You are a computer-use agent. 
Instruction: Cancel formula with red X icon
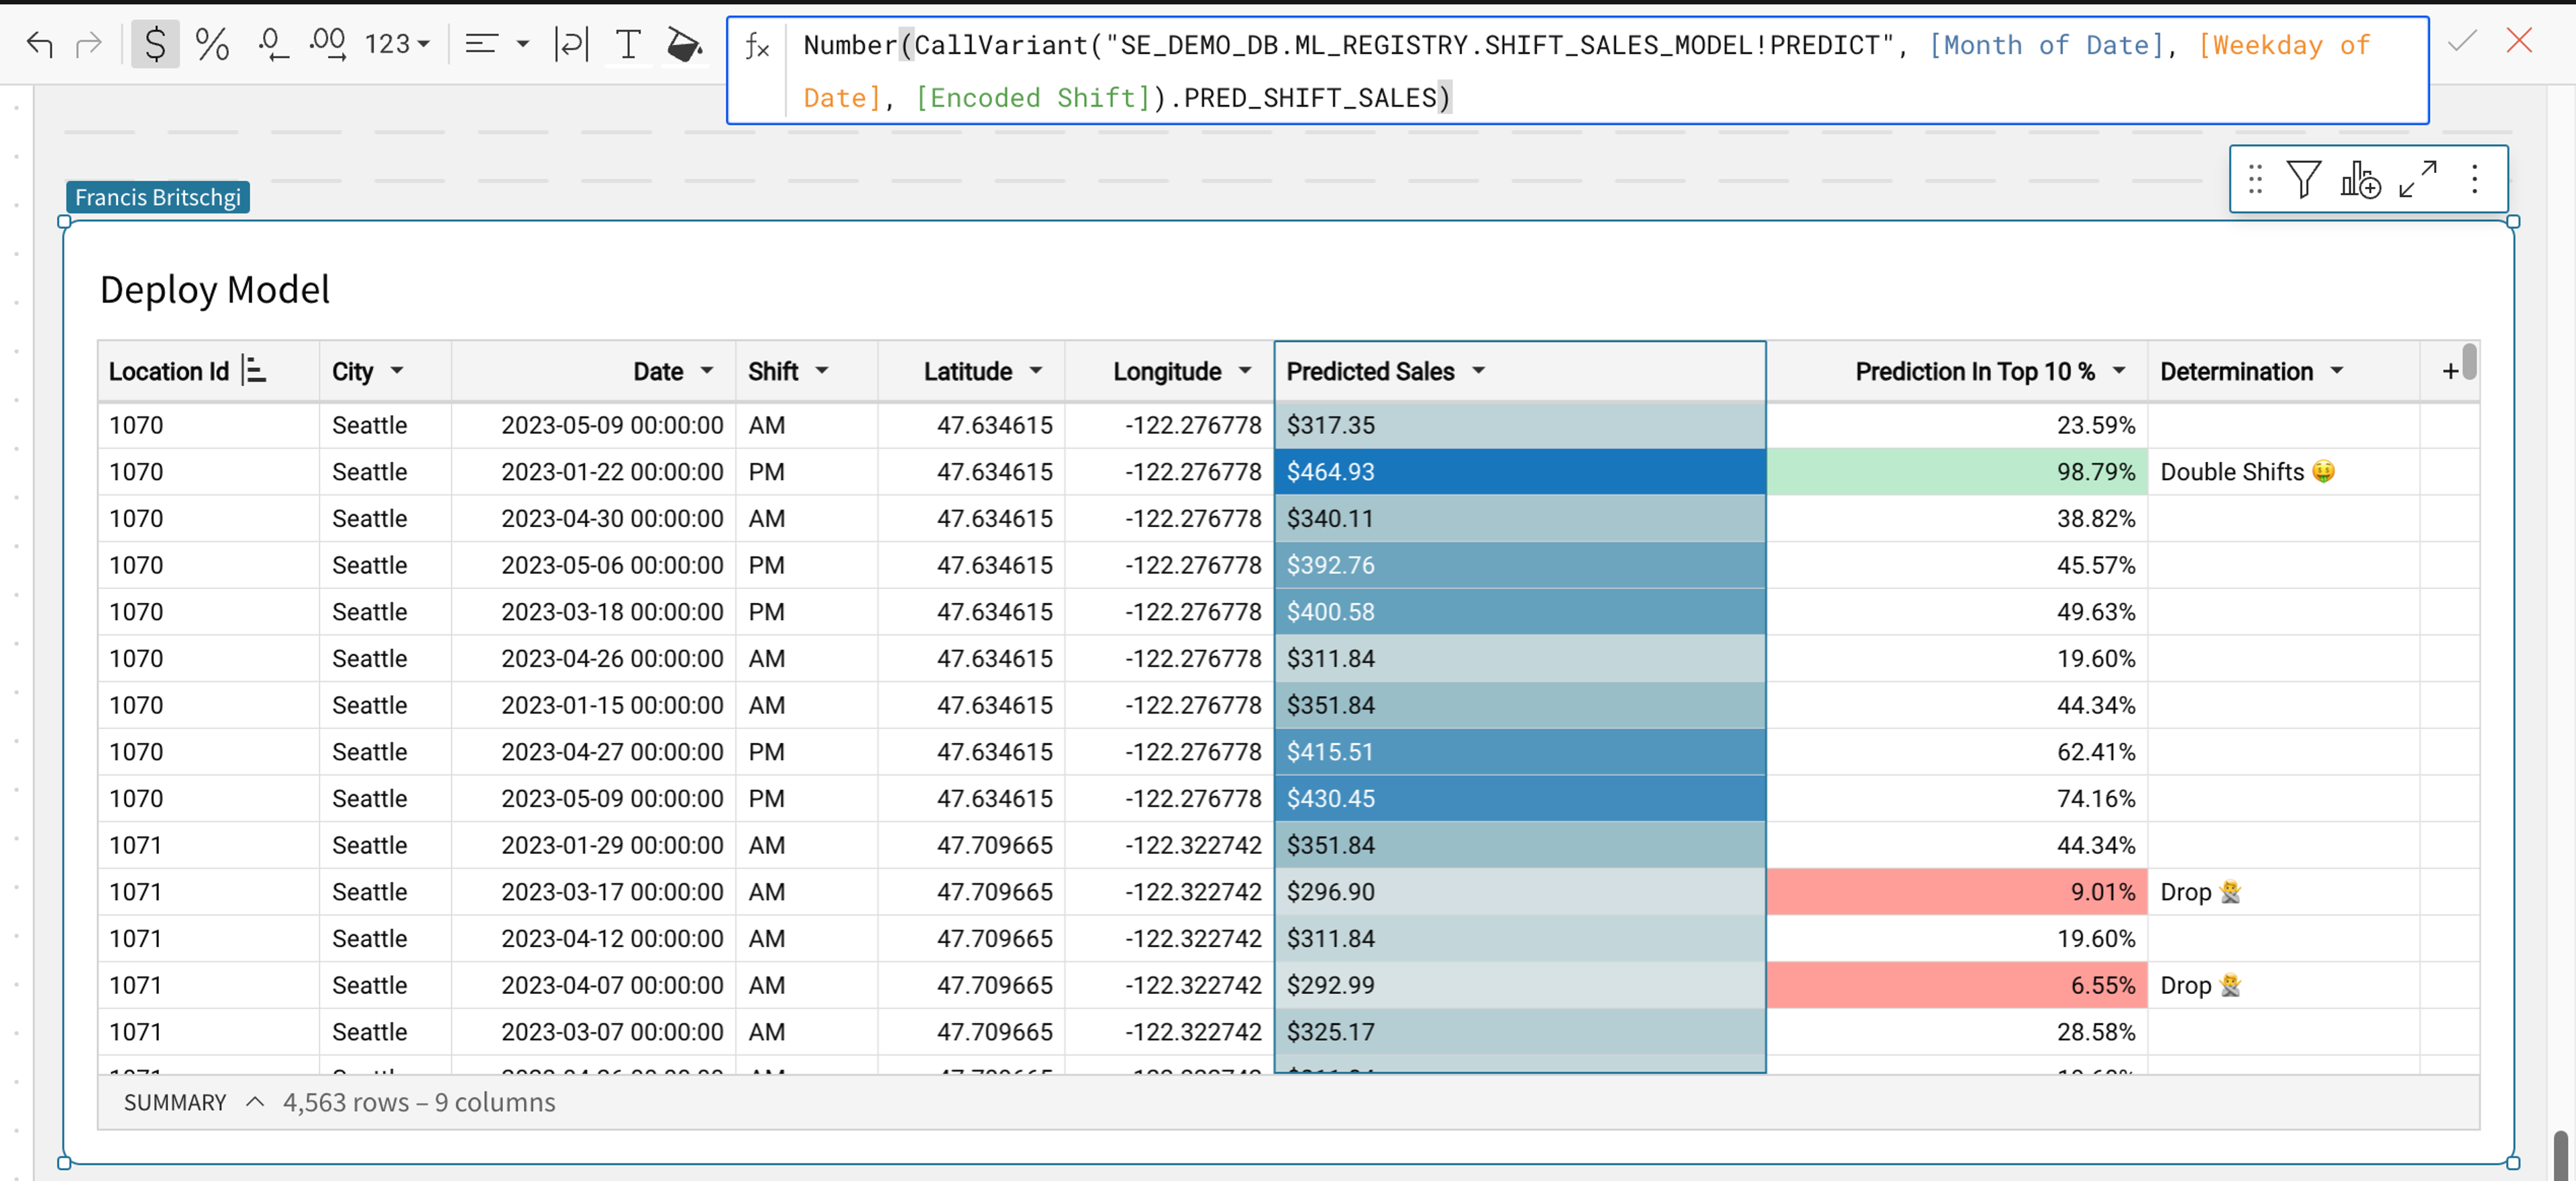2519,41
